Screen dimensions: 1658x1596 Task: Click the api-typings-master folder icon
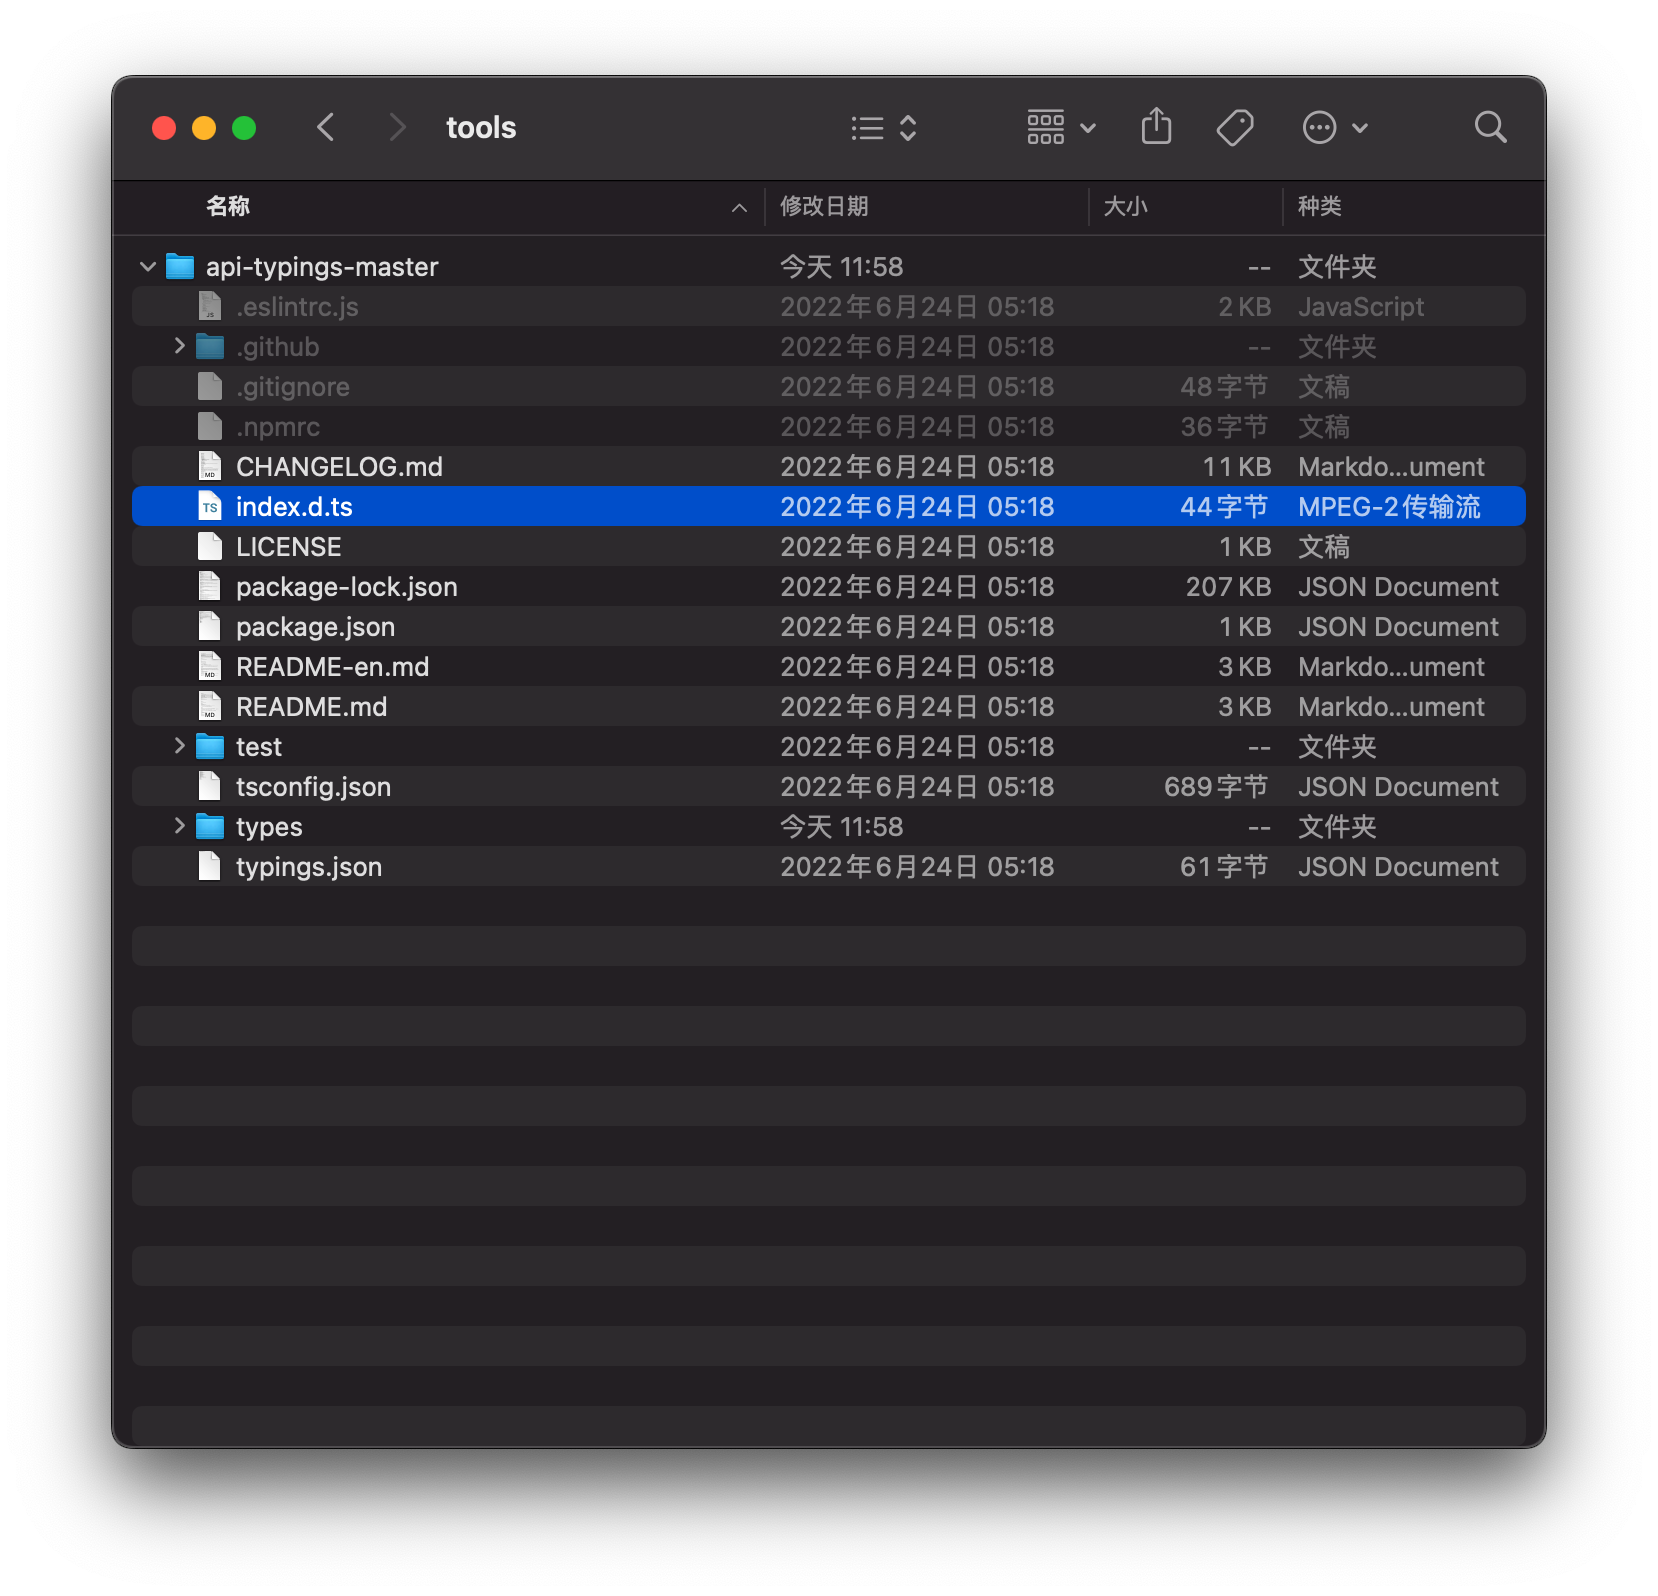click(180, 266)
